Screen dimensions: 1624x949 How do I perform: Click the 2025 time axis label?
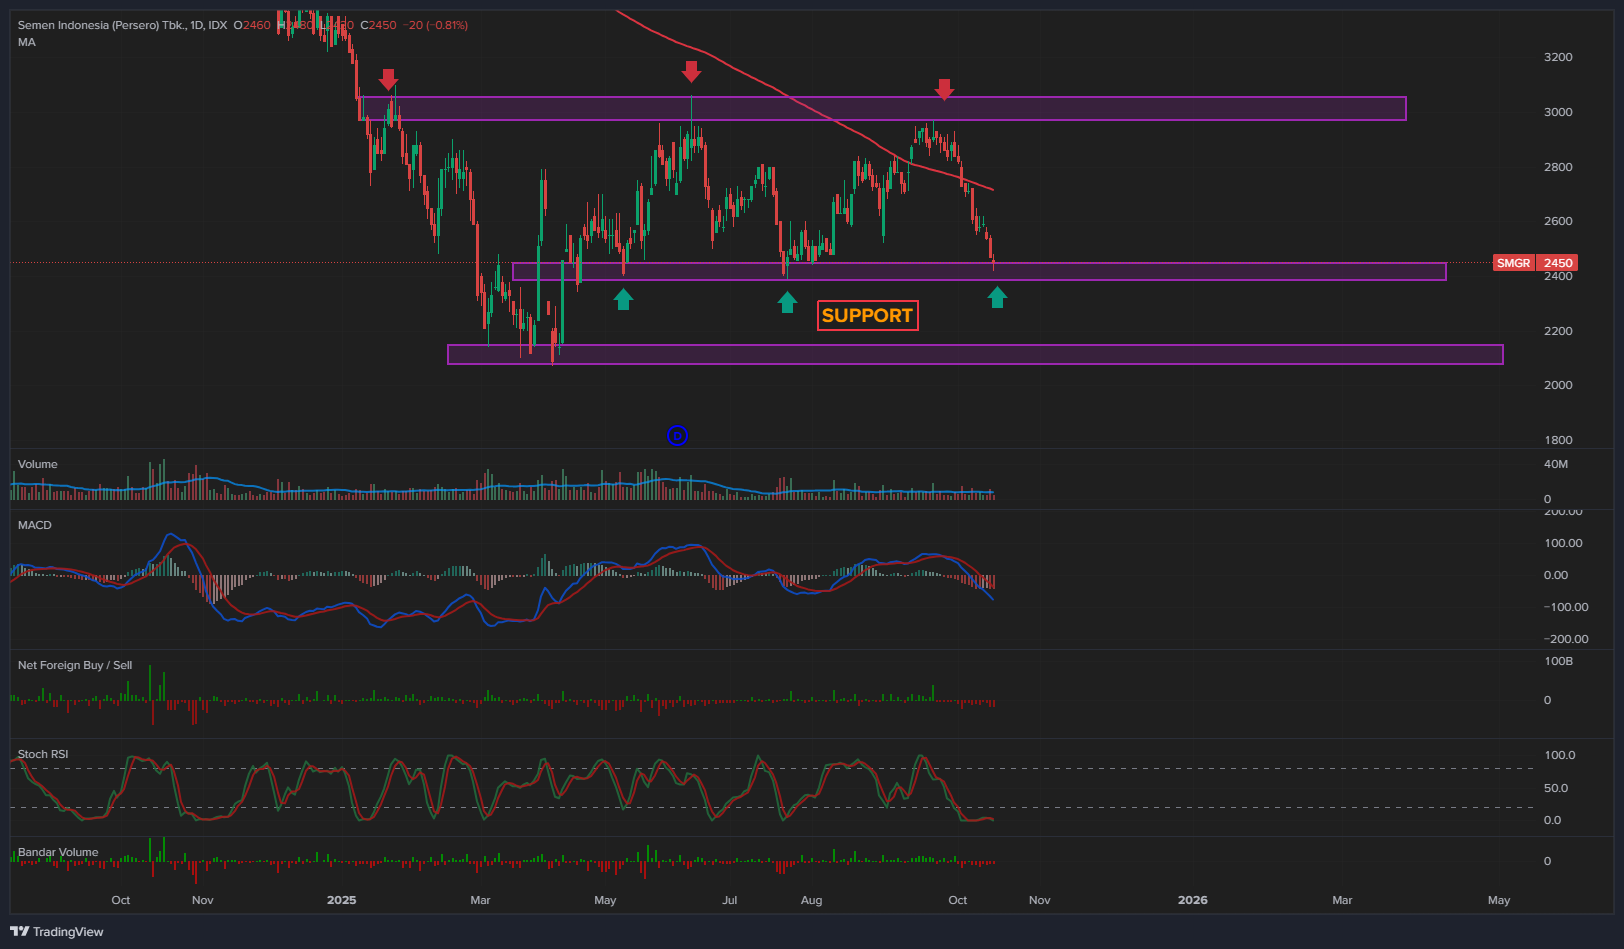(342, 900)
